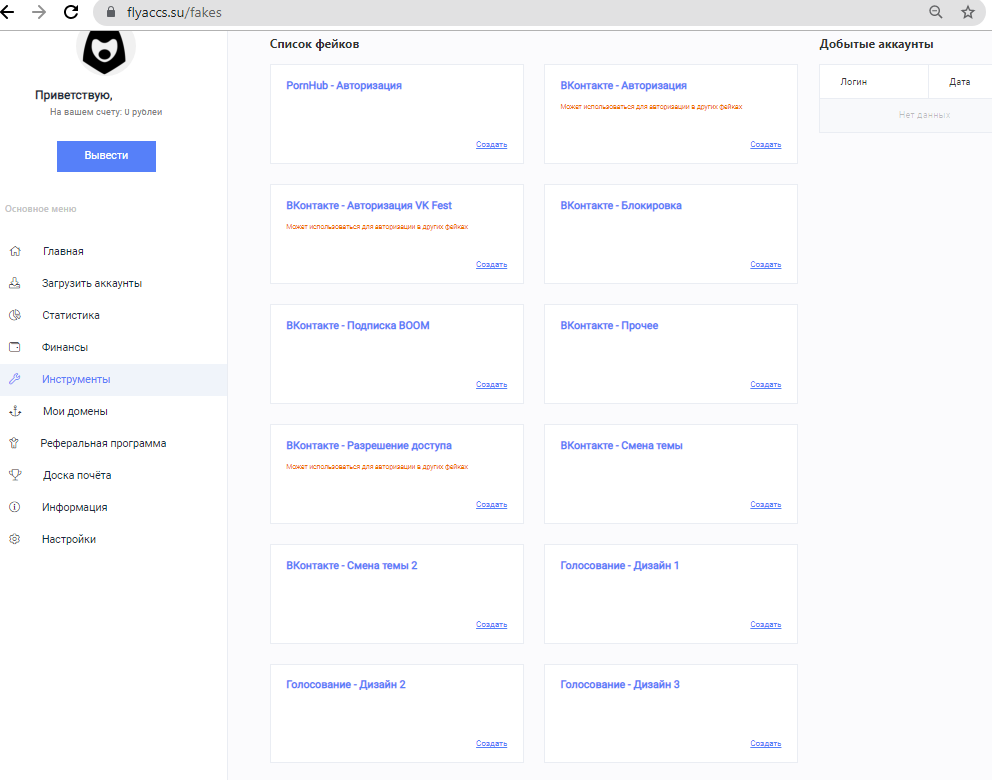The width and height of the screenshot is (992, 780).
Task: Click the padlock icon in the address bar
Action: point(111,12)
